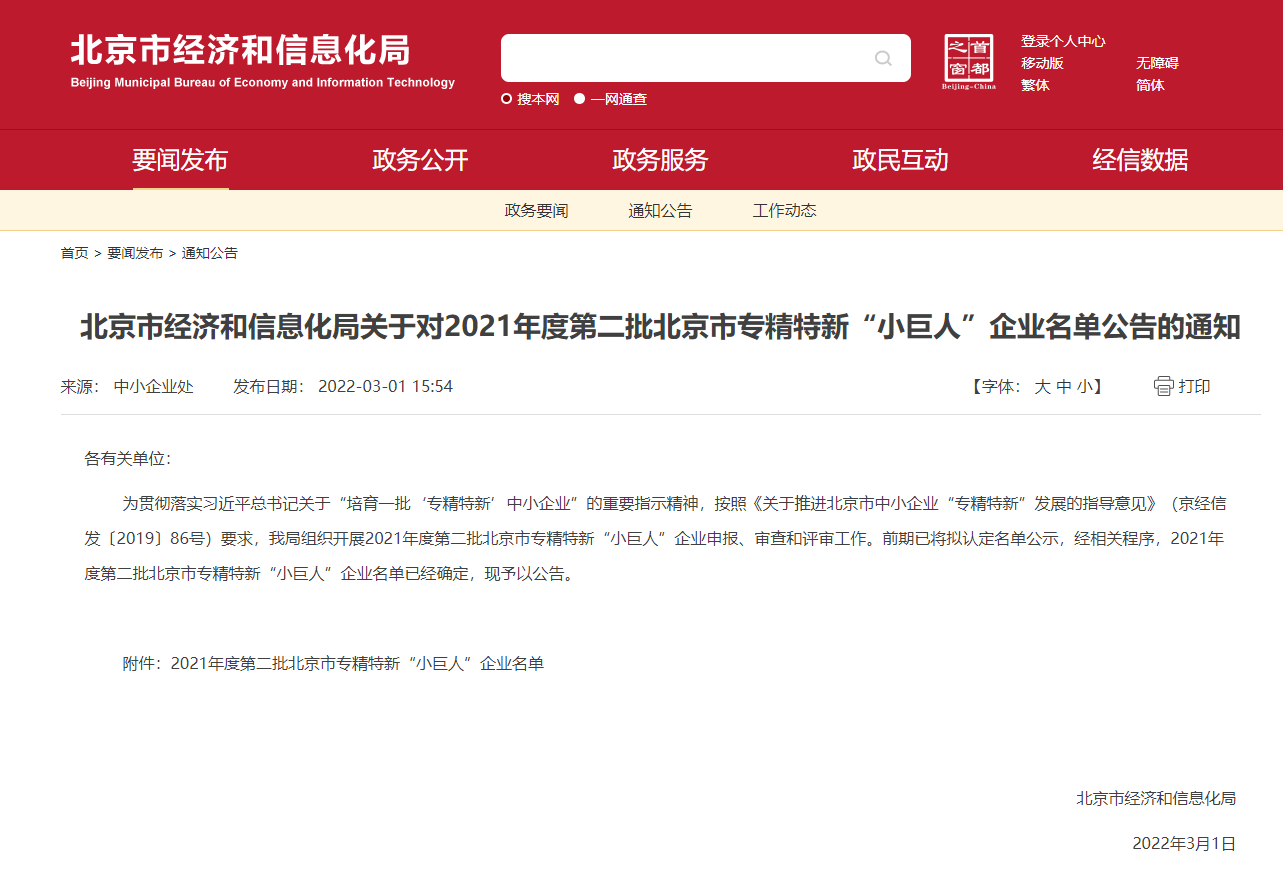Viewport: 1283px width, 876px height.
Task: Click 要闻发布 in breadcrumb
Action: coord(135,253)
